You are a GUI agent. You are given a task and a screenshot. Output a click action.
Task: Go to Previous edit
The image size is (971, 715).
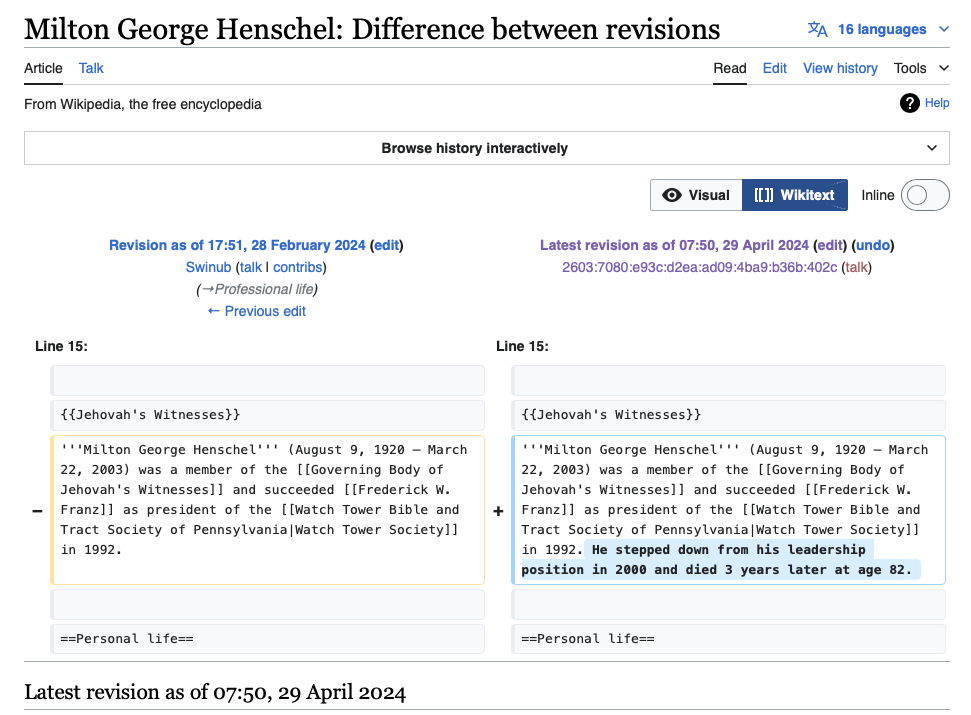coord(256,311)
